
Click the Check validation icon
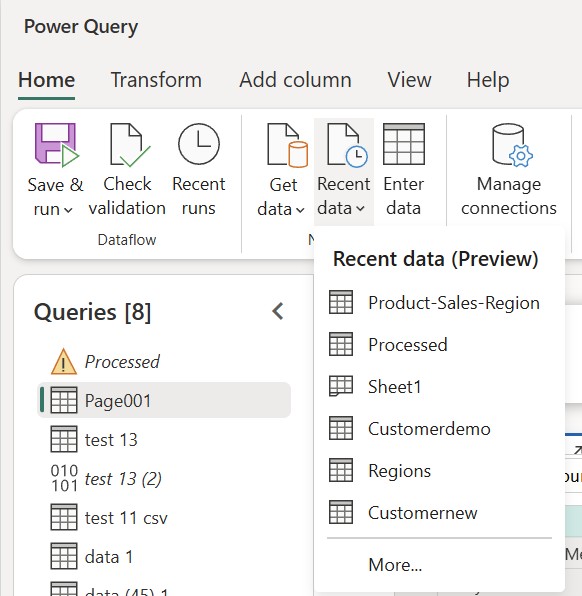(x=130, y=145)
